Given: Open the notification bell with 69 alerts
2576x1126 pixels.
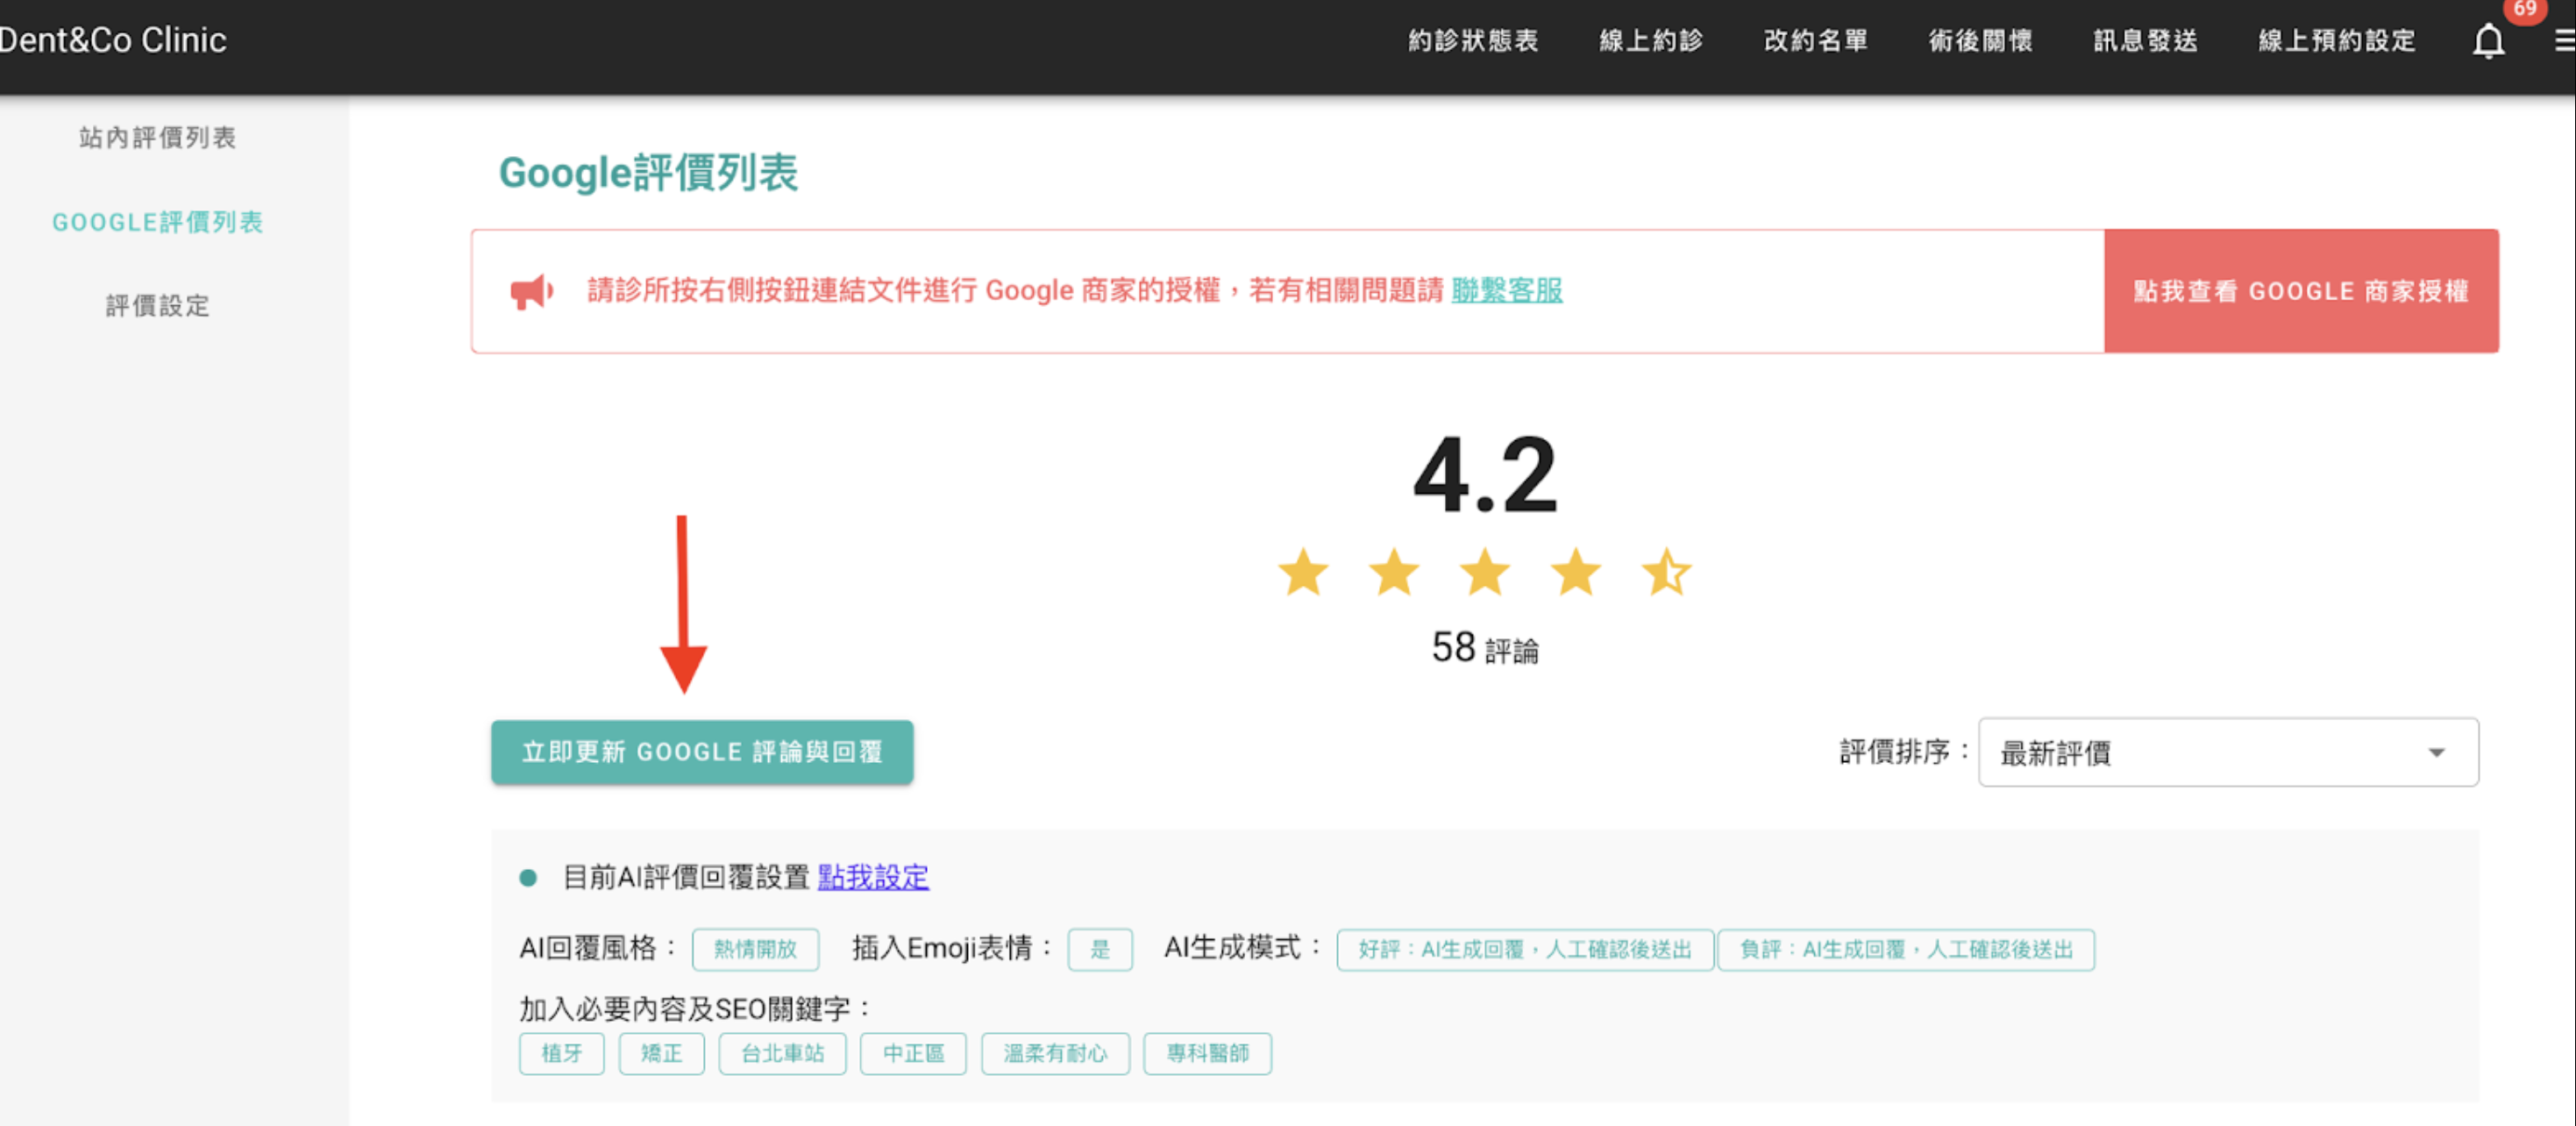Looking at the screenshot, I should (x=2487, y=41).
